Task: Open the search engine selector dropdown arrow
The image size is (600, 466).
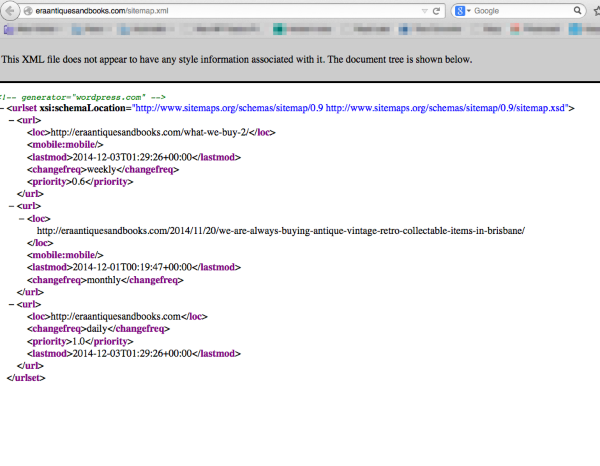Action: (x=471, y=11)
